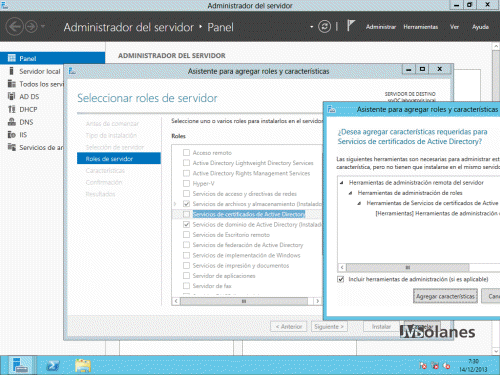The width and height of the screenshot is (500, 375).
Task: Check Active Directory Rights Management Services
Action: click(x=186, y=173)
